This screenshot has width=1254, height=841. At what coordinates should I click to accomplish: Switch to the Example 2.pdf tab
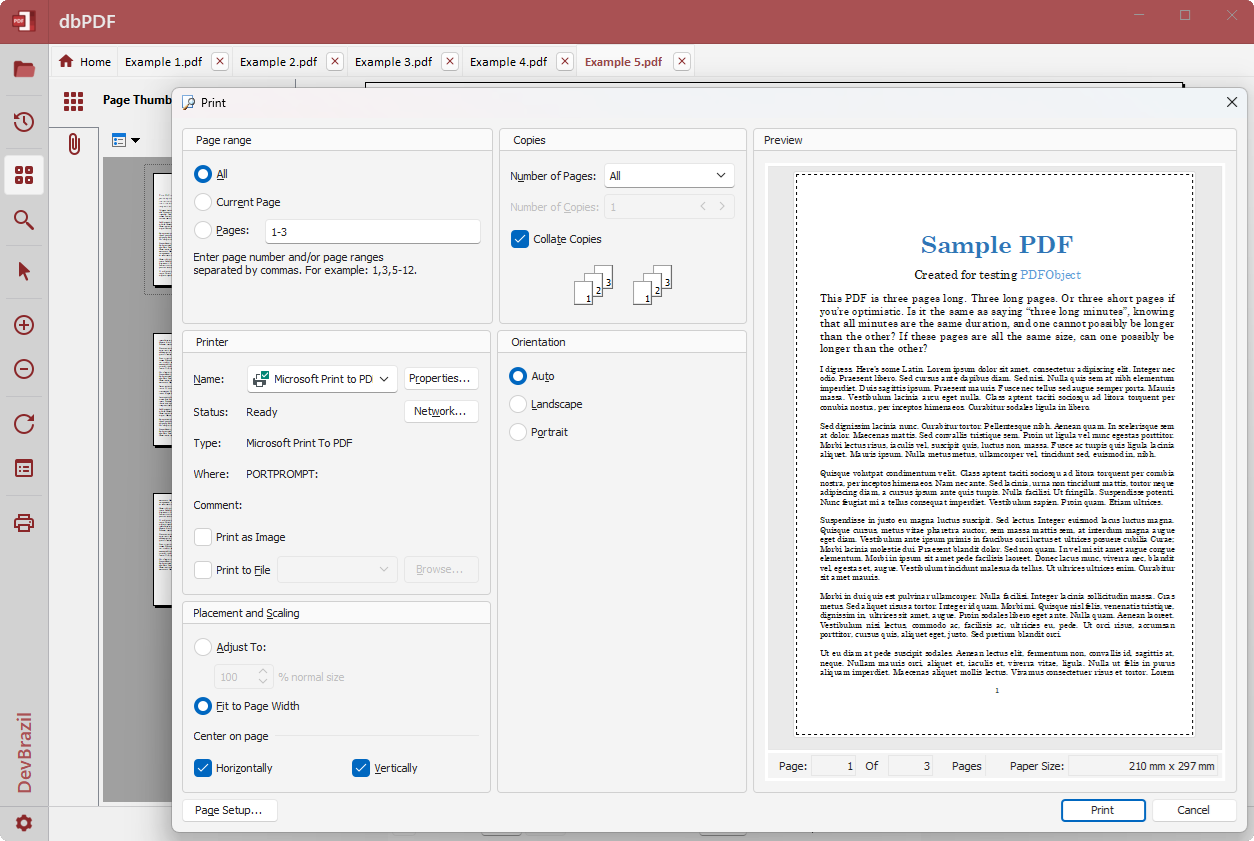pyautogui.click(x=278, y=61)
